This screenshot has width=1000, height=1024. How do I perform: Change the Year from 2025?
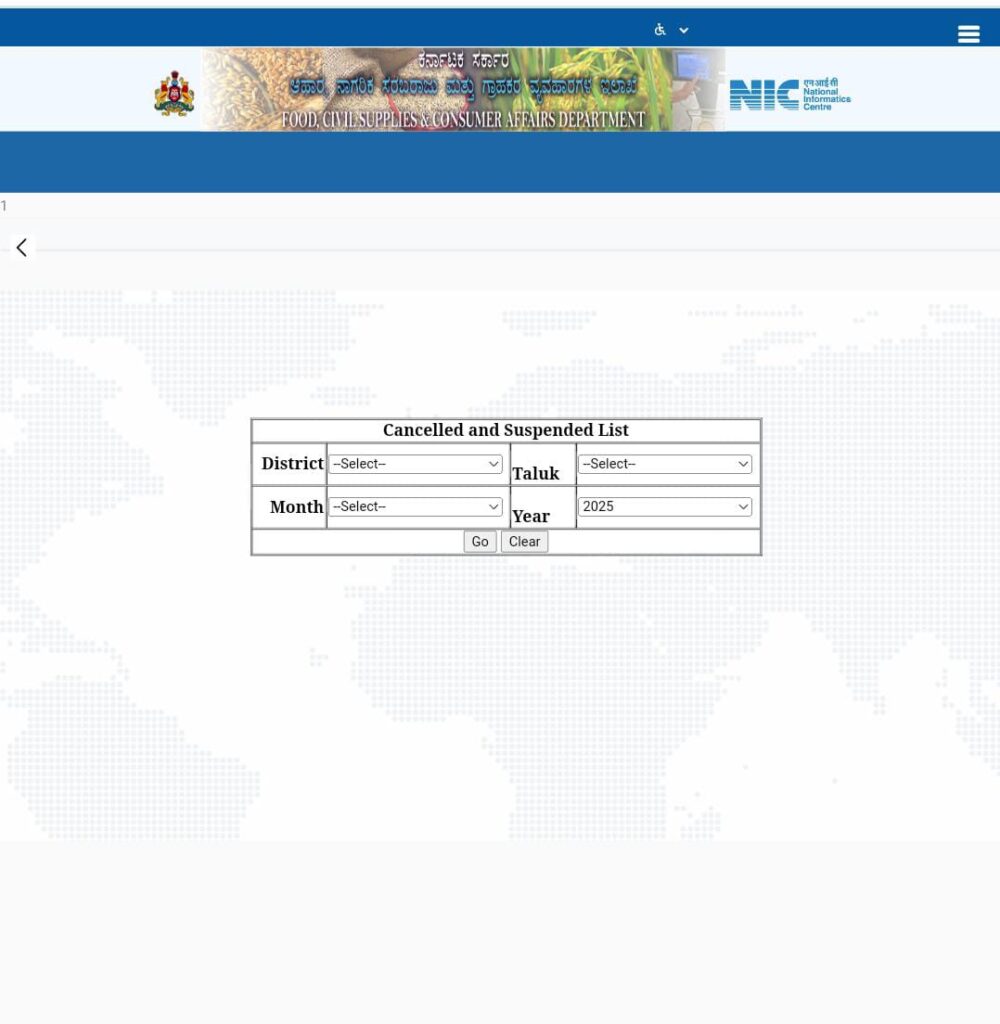[665, 507]
